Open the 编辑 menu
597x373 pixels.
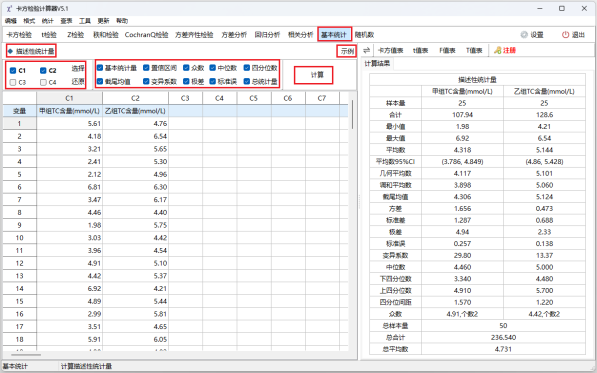pos(11,21)
